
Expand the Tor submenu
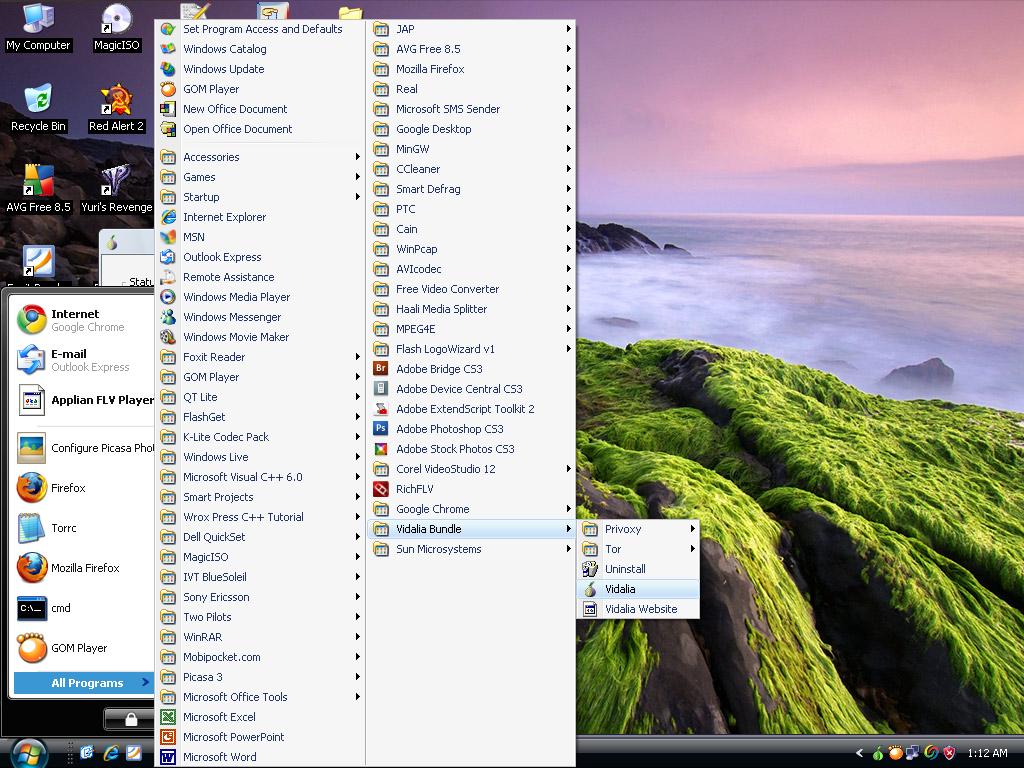point(638,549)
